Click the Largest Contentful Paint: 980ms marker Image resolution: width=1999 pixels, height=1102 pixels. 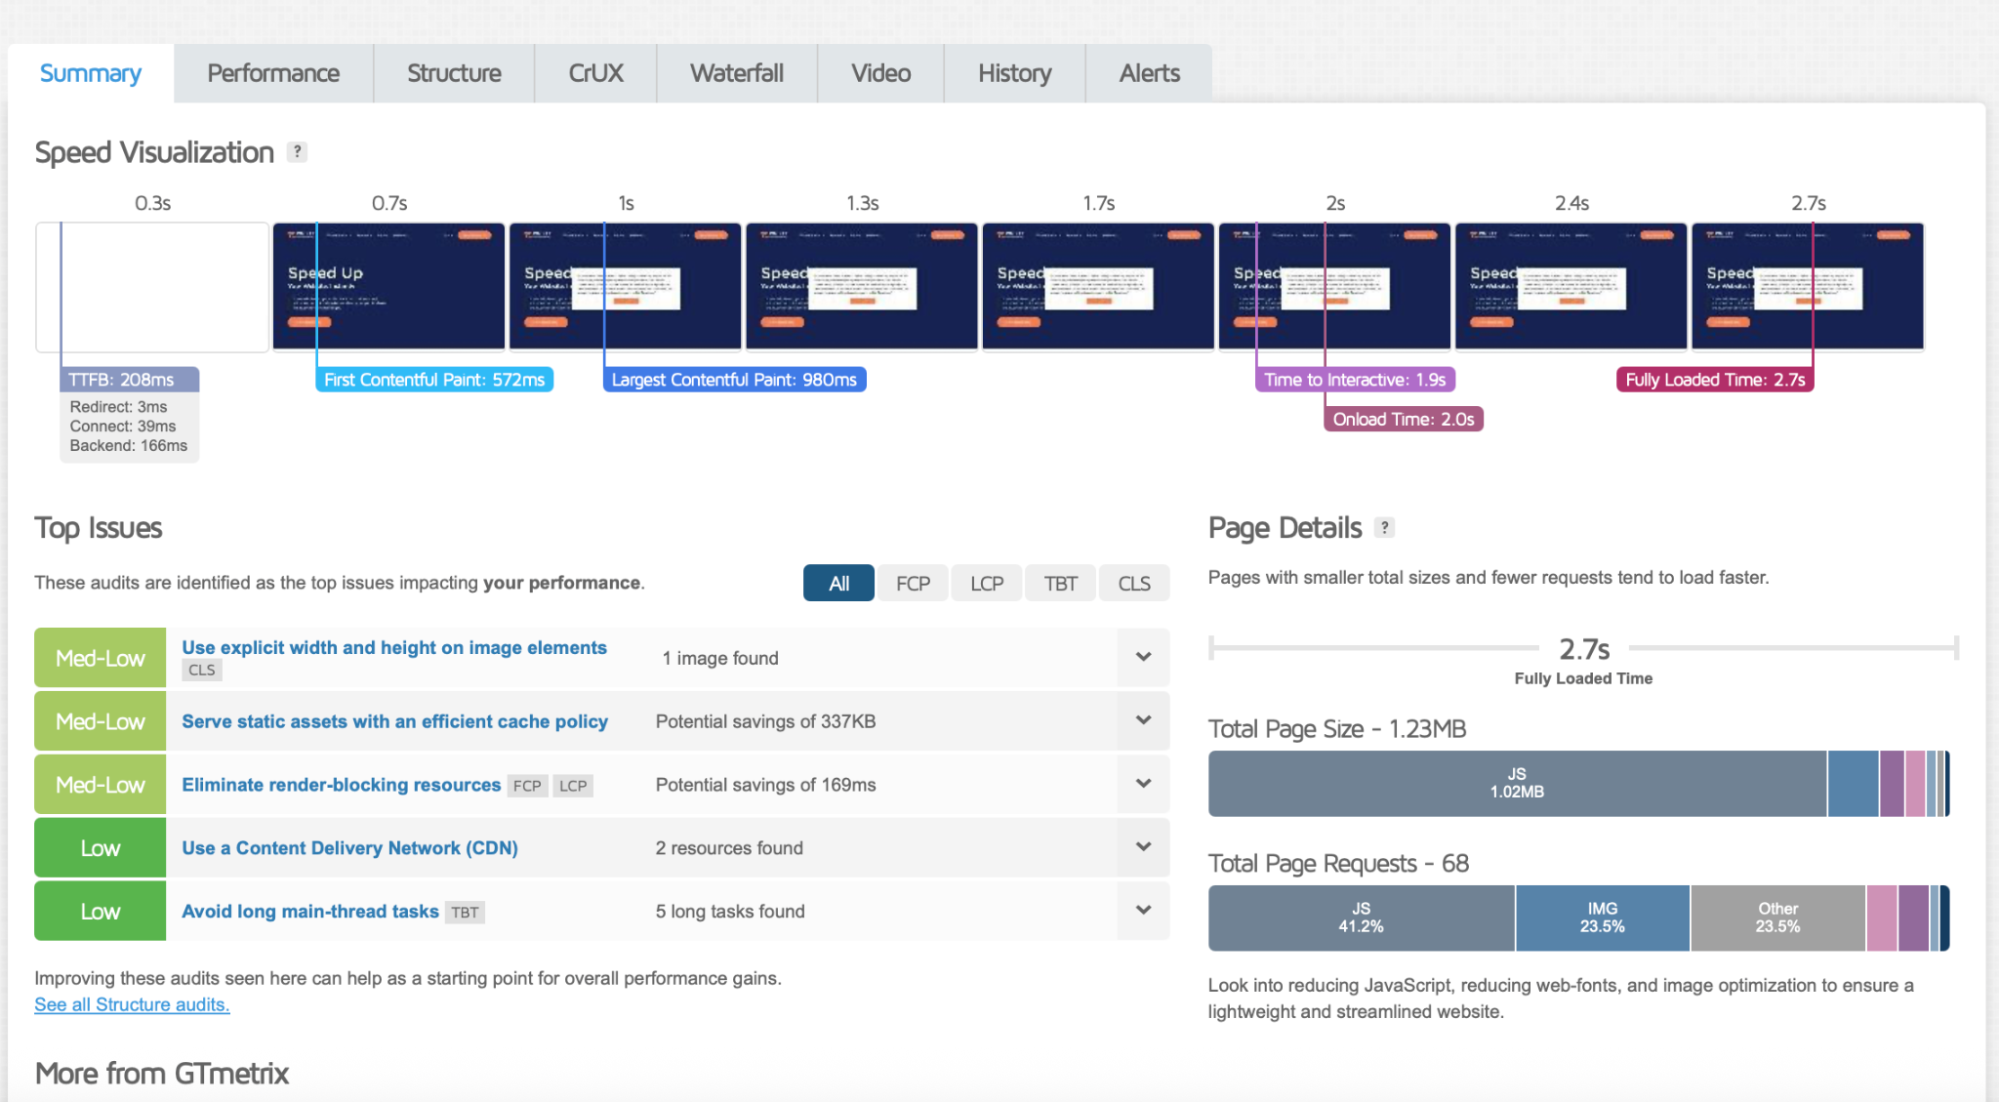pos(734,380)
